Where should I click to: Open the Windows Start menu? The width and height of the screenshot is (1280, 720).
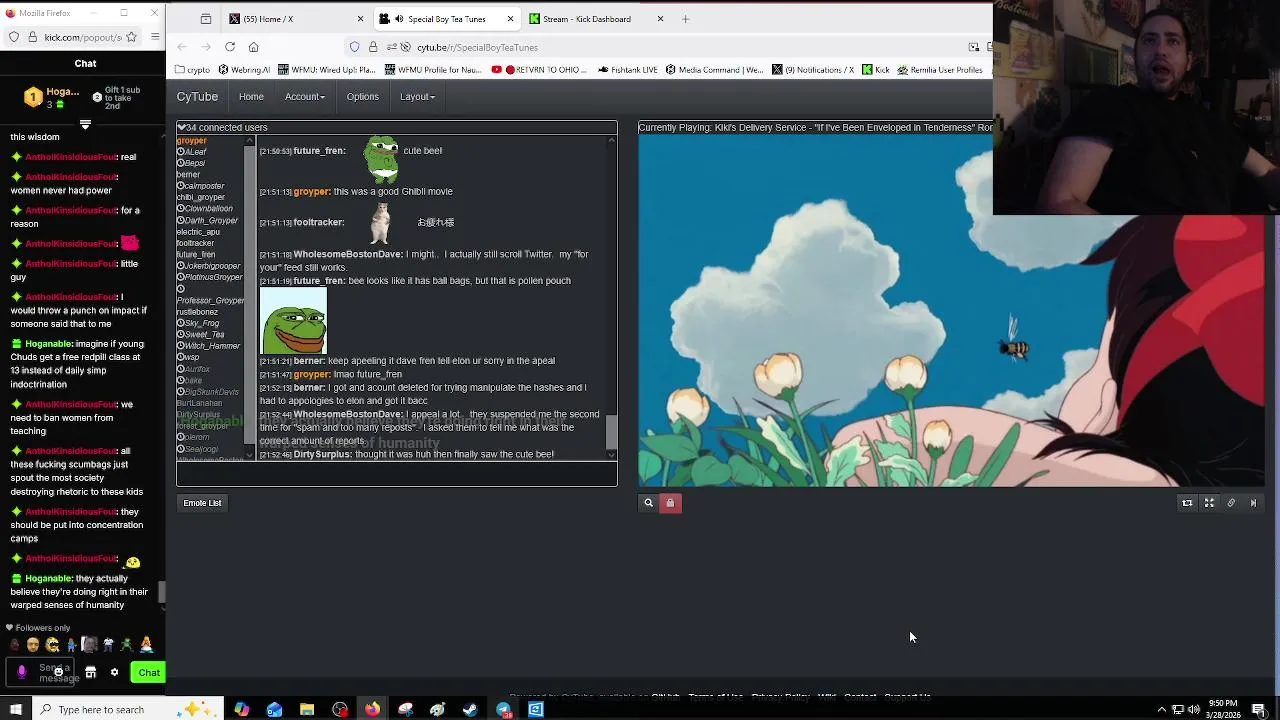[x=15, y=710]
